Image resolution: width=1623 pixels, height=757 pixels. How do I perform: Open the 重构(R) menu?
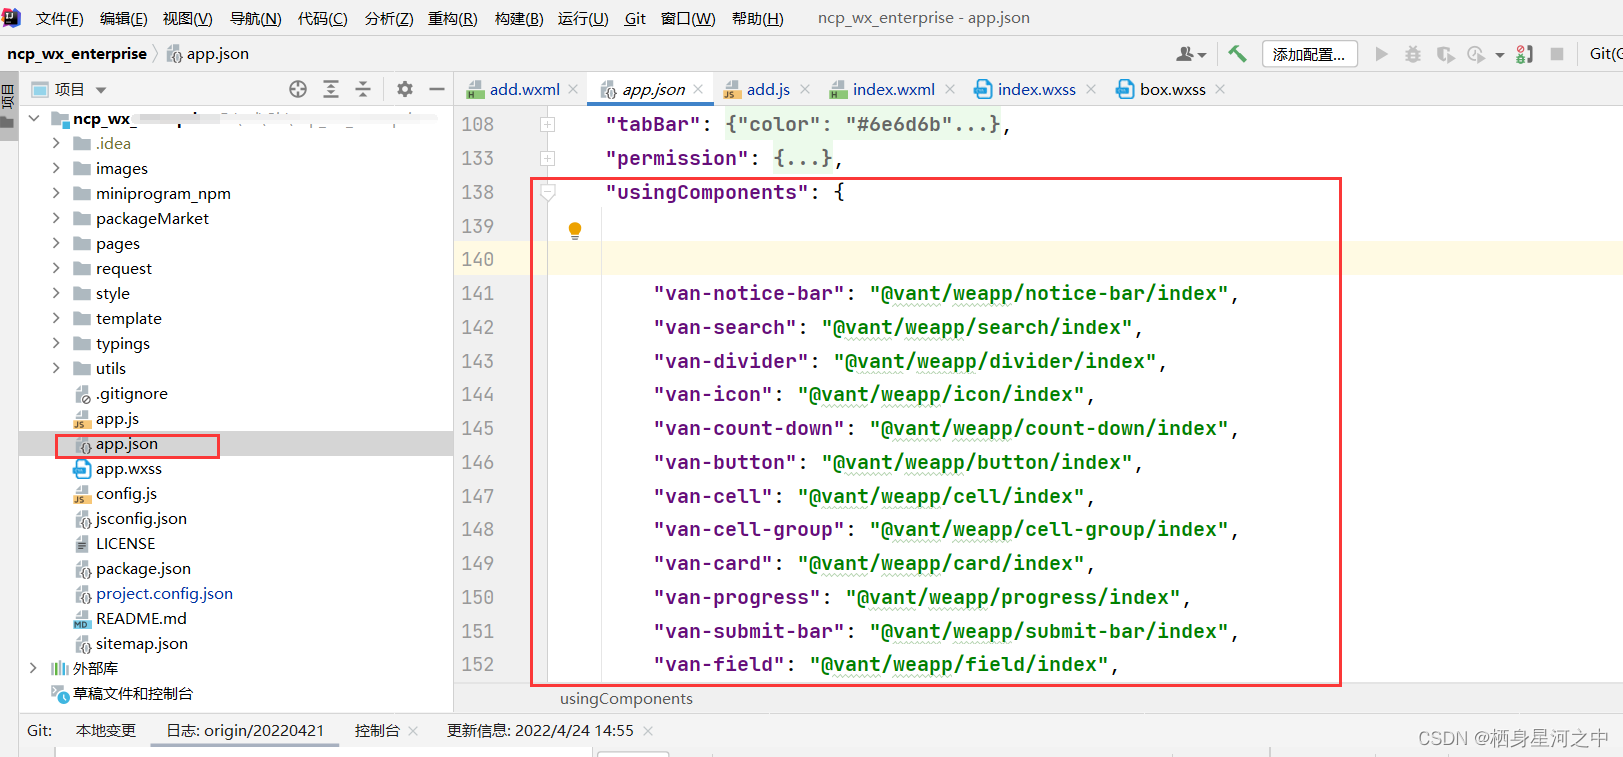(x=453, y=18)
